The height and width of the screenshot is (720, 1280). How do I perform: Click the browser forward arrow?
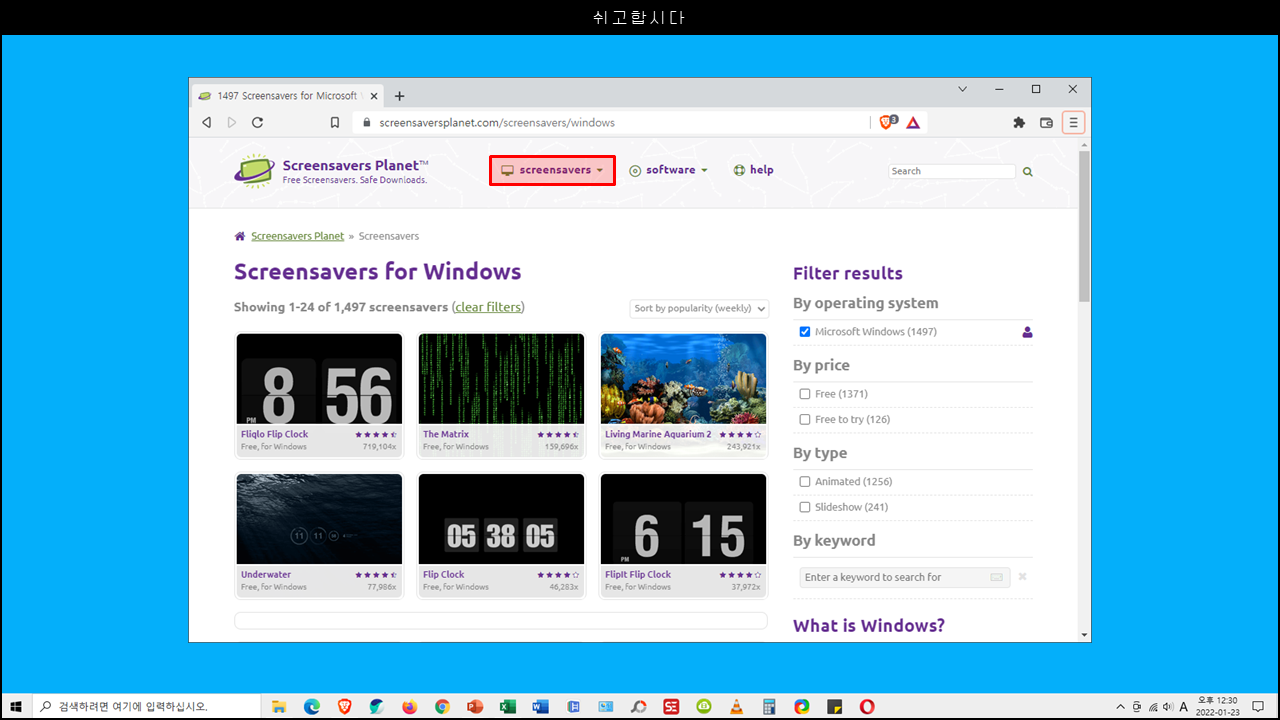pyautogui.click(x=232, y=122)
